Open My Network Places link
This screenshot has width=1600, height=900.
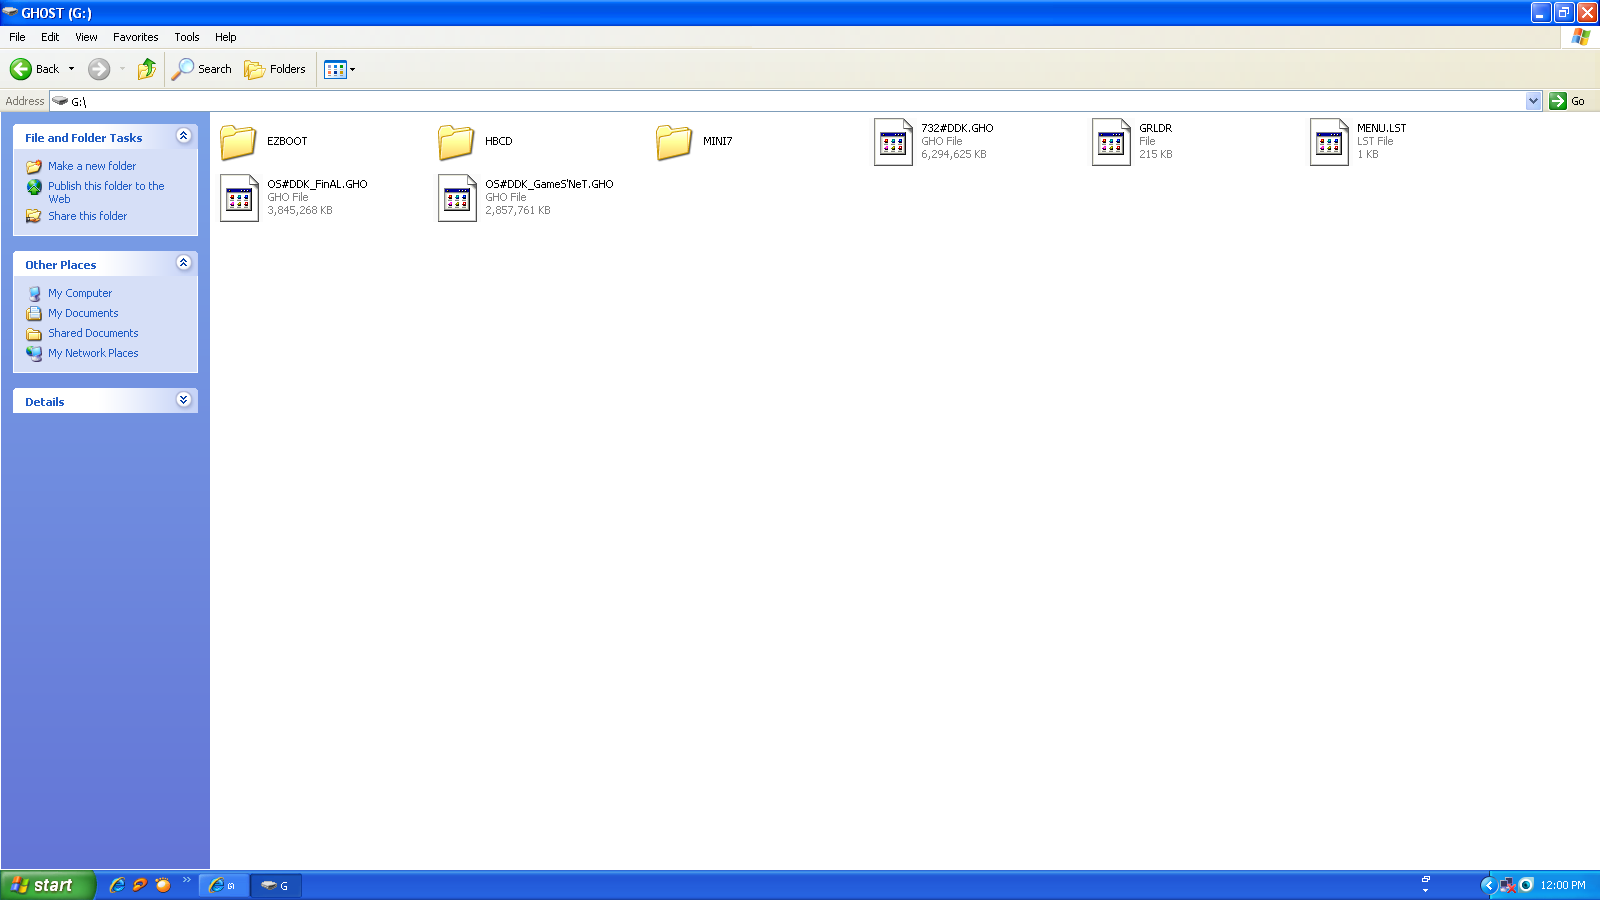tap(93, 353)
